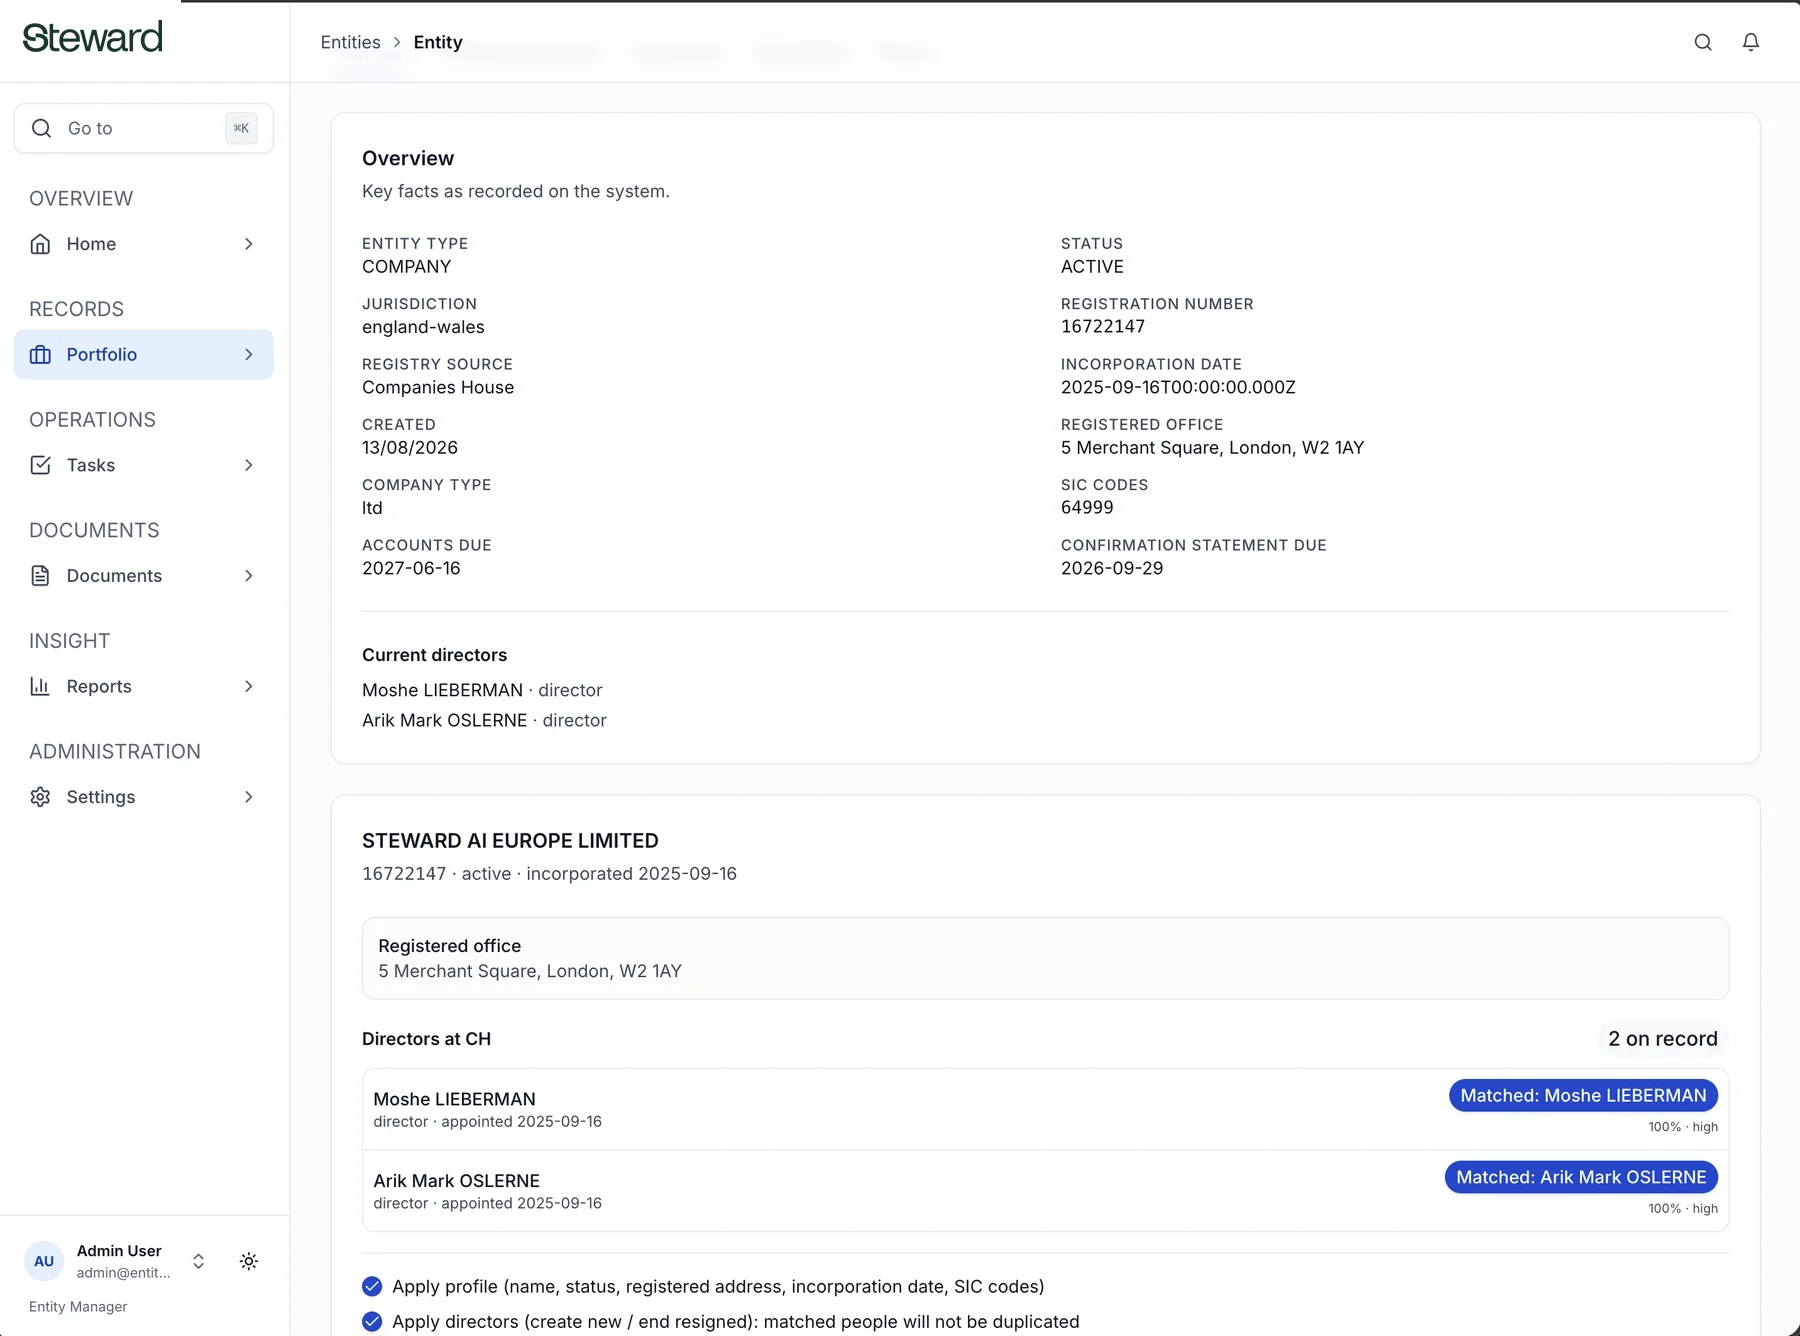Click registration number 16722147 in Overview

(x=1103, y=327)
